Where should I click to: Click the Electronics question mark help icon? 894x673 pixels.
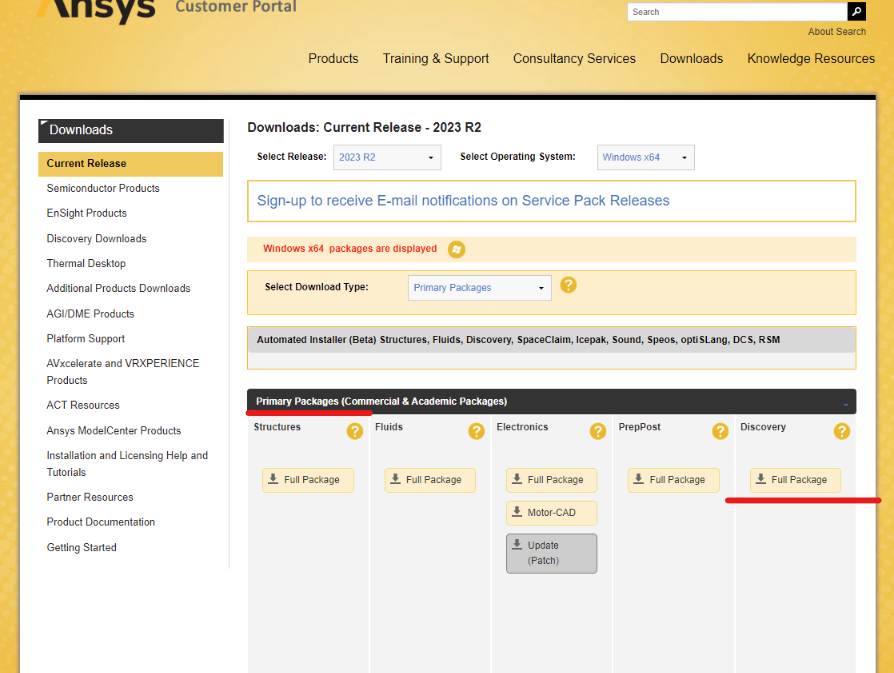click(x=598, y=431)
